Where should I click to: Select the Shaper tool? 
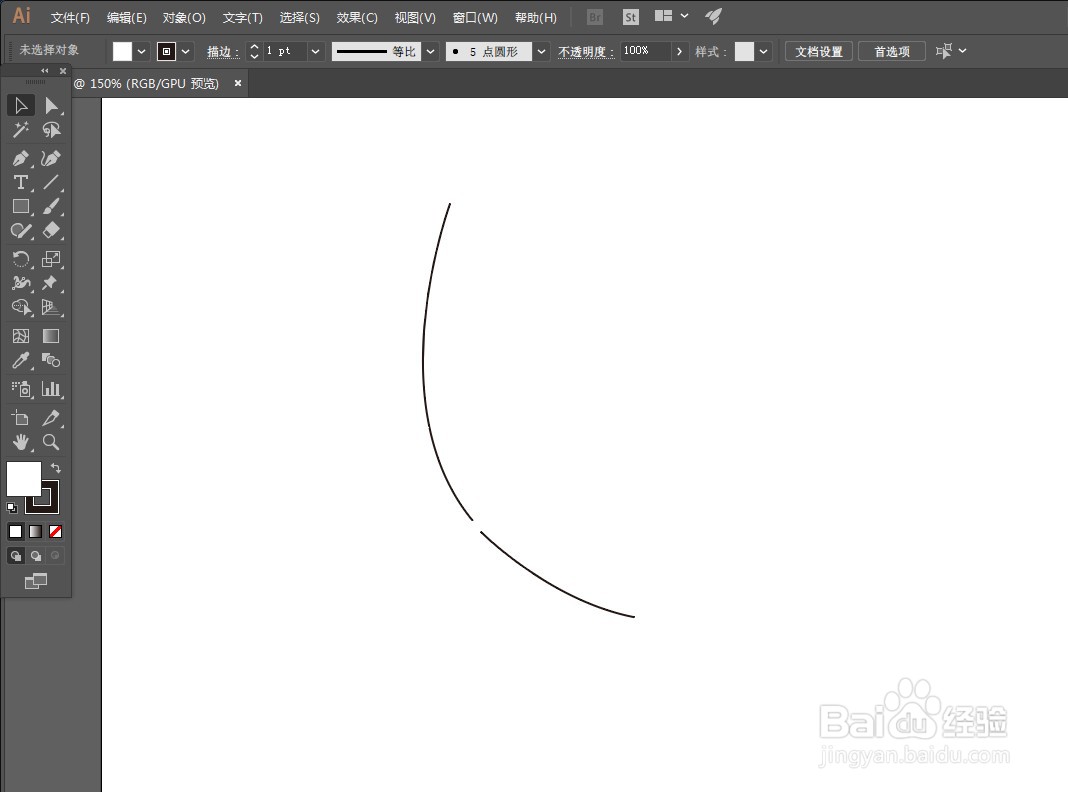coord(20,231)
